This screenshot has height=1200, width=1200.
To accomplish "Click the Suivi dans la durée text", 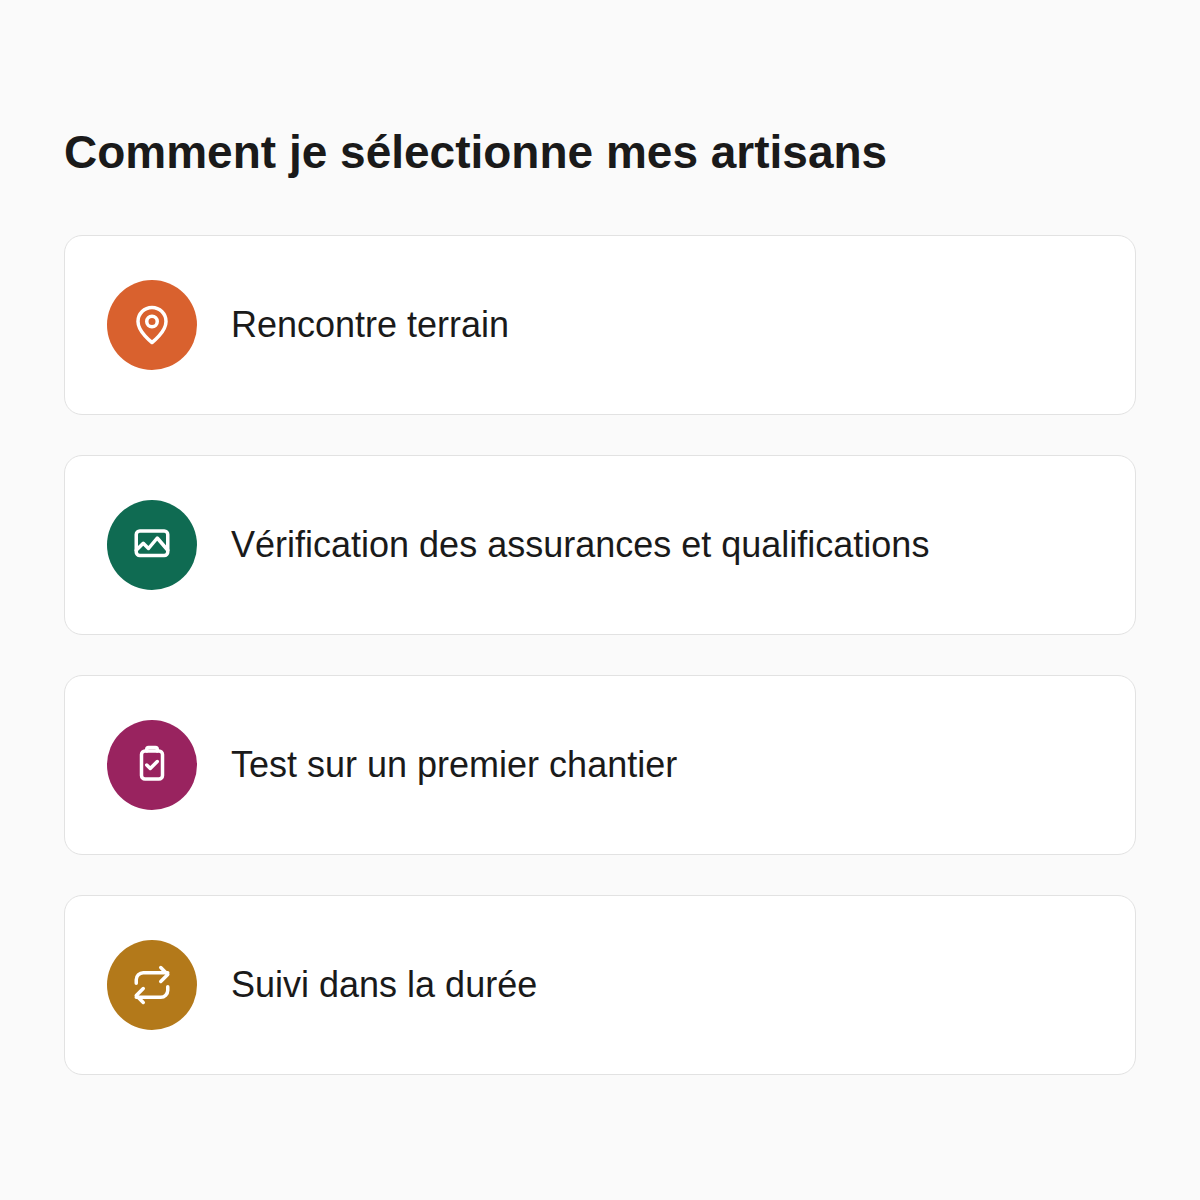I will [x=384, y=985].
